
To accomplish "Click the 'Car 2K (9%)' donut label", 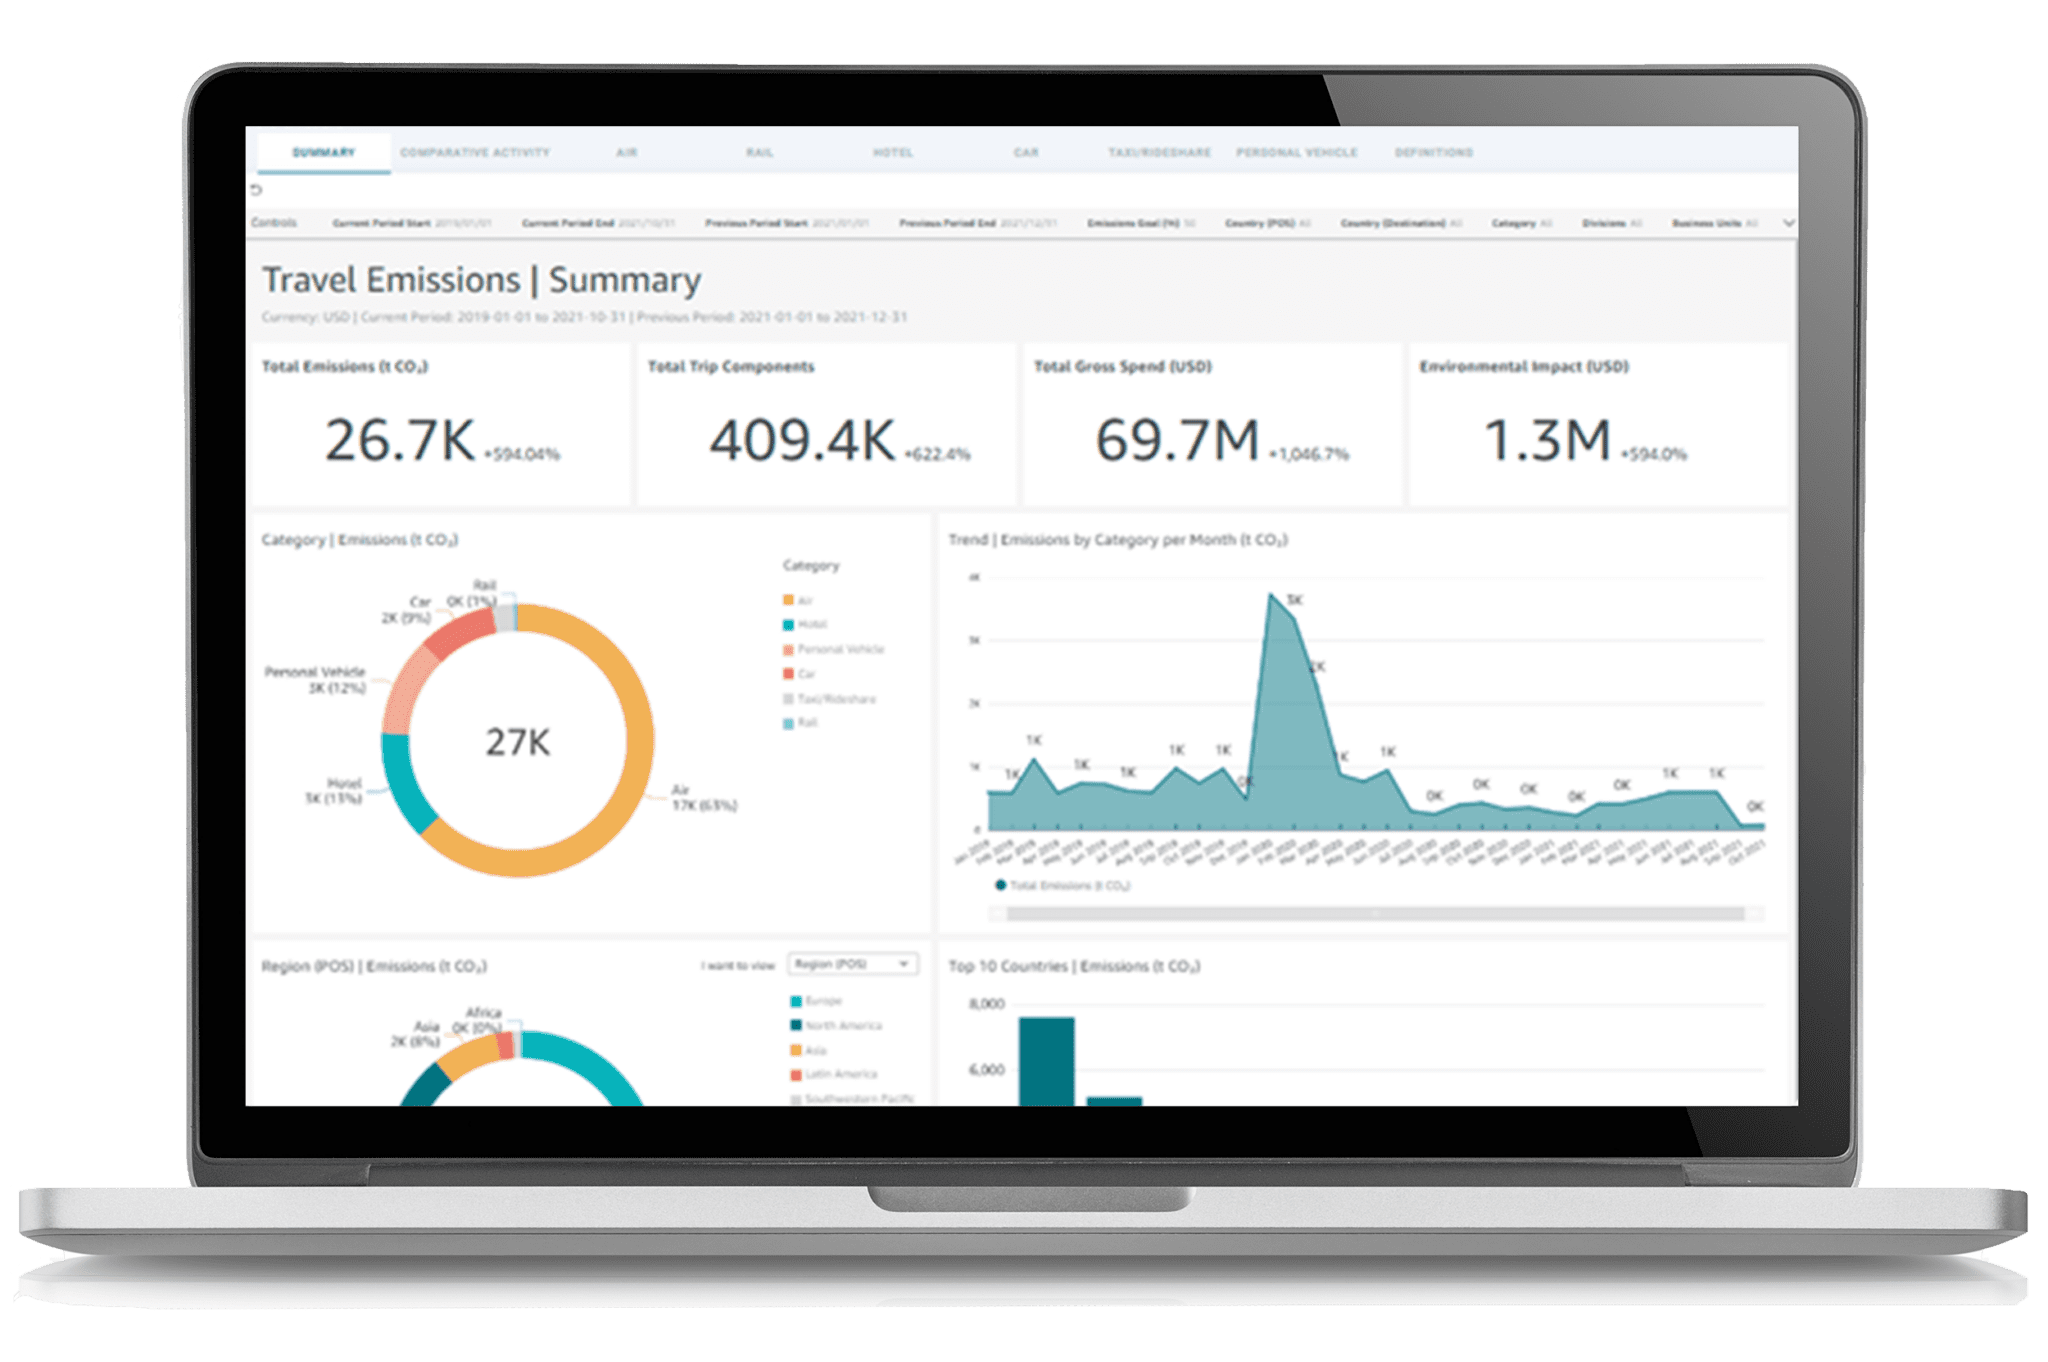I will [x=406, y=610].
